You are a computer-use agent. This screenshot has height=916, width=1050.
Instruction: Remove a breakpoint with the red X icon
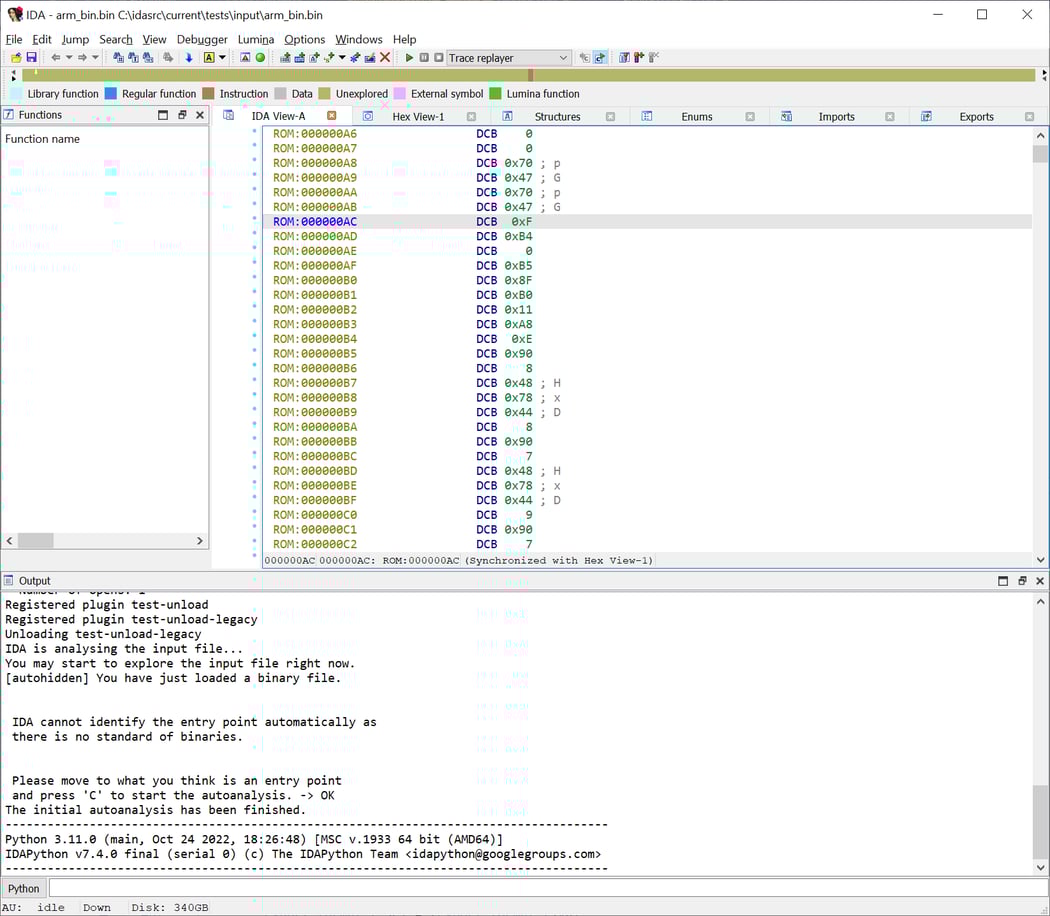[x=384, y=57]
